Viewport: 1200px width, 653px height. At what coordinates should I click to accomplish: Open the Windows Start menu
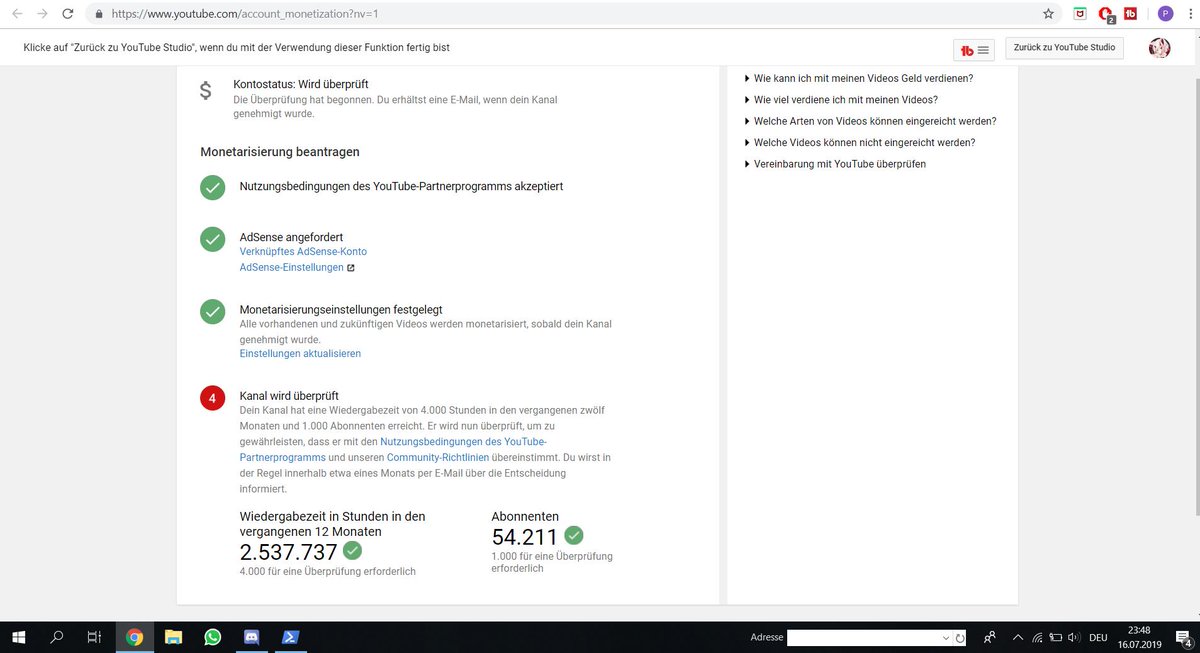(20, 637)
